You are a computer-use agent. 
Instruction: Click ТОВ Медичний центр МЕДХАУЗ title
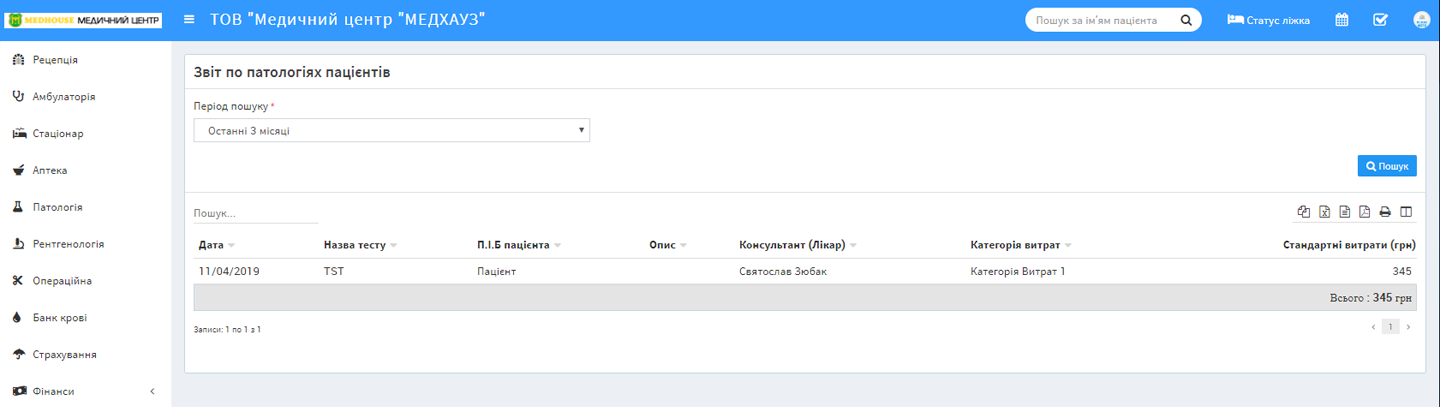[347, 20]
